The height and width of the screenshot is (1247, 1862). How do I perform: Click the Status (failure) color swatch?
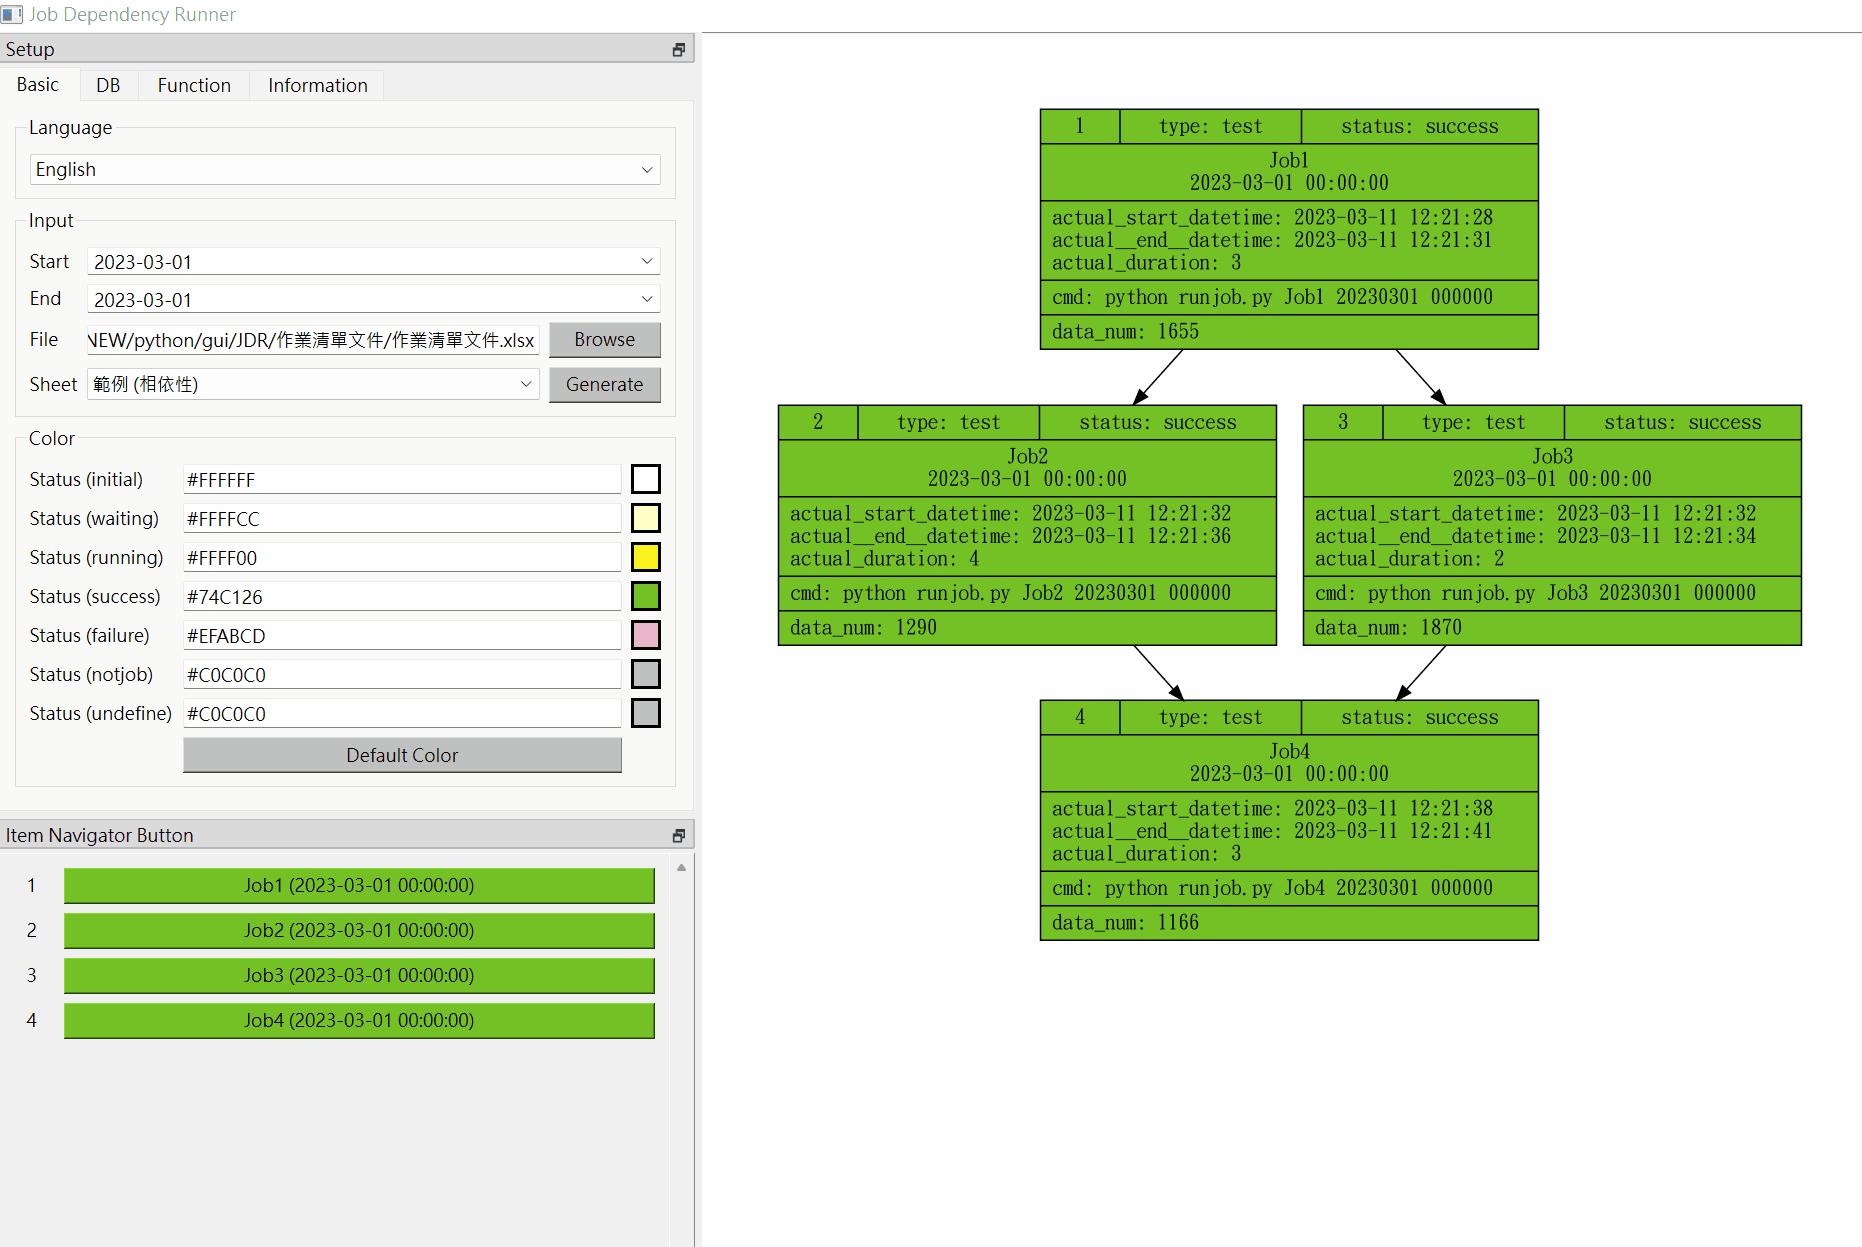(x=645, y=635)
